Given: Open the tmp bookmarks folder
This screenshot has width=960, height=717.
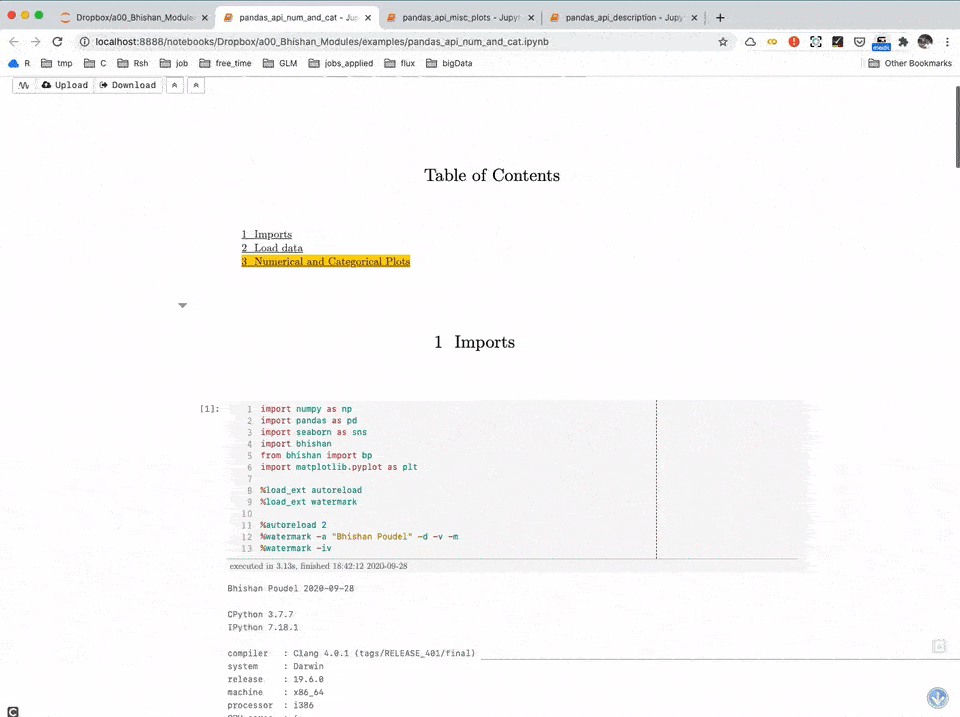Looking at the screenshot, I should [56, 63].
